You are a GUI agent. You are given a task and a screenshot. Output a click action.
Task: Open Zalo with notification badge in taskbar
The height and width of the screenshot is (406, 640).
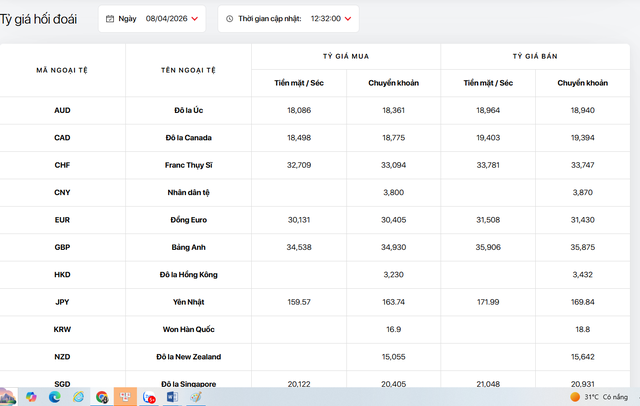point(149,397)
